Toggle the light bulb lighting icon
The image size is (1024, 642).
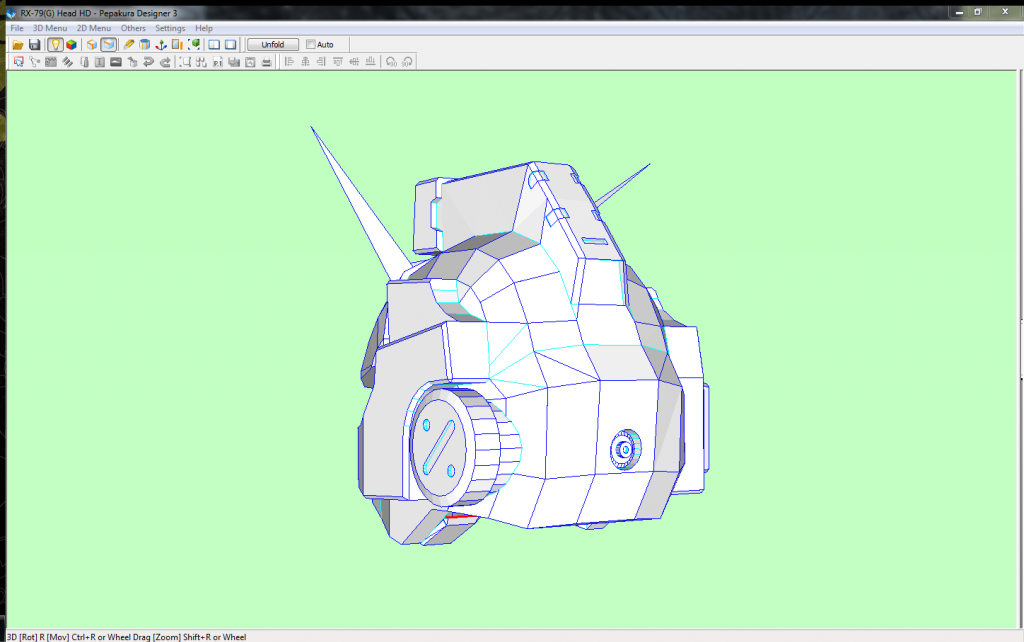(x=55, y=44)
